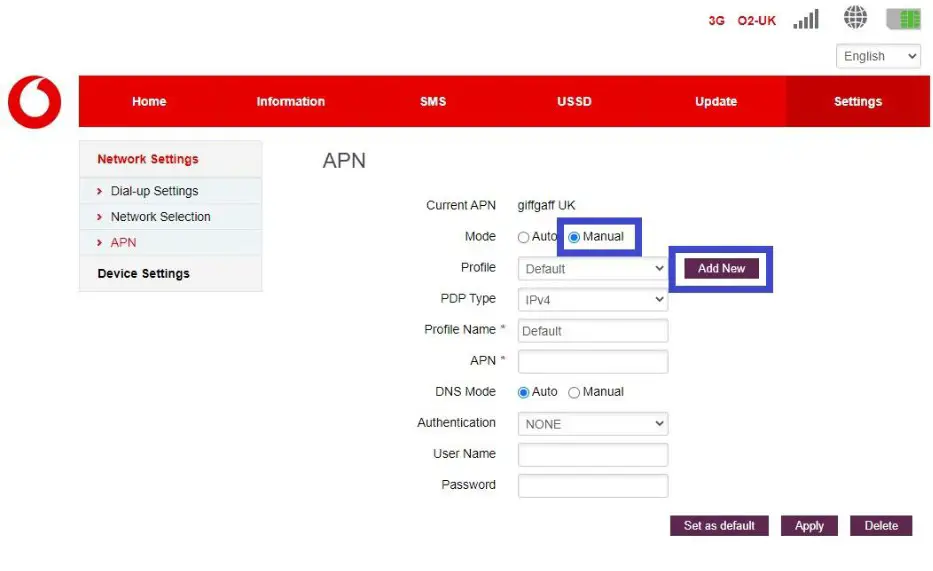Open Dial-up Settings in sidebar

point(154,191)
